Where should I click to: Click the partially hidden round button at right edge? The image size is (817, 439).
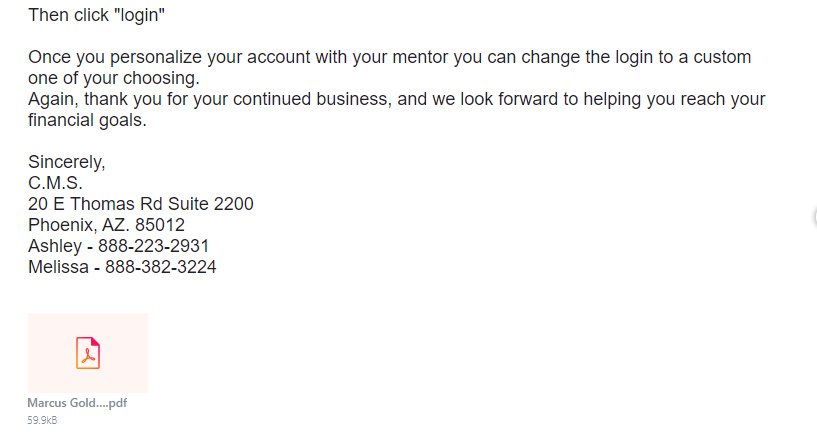pos(814,217)
